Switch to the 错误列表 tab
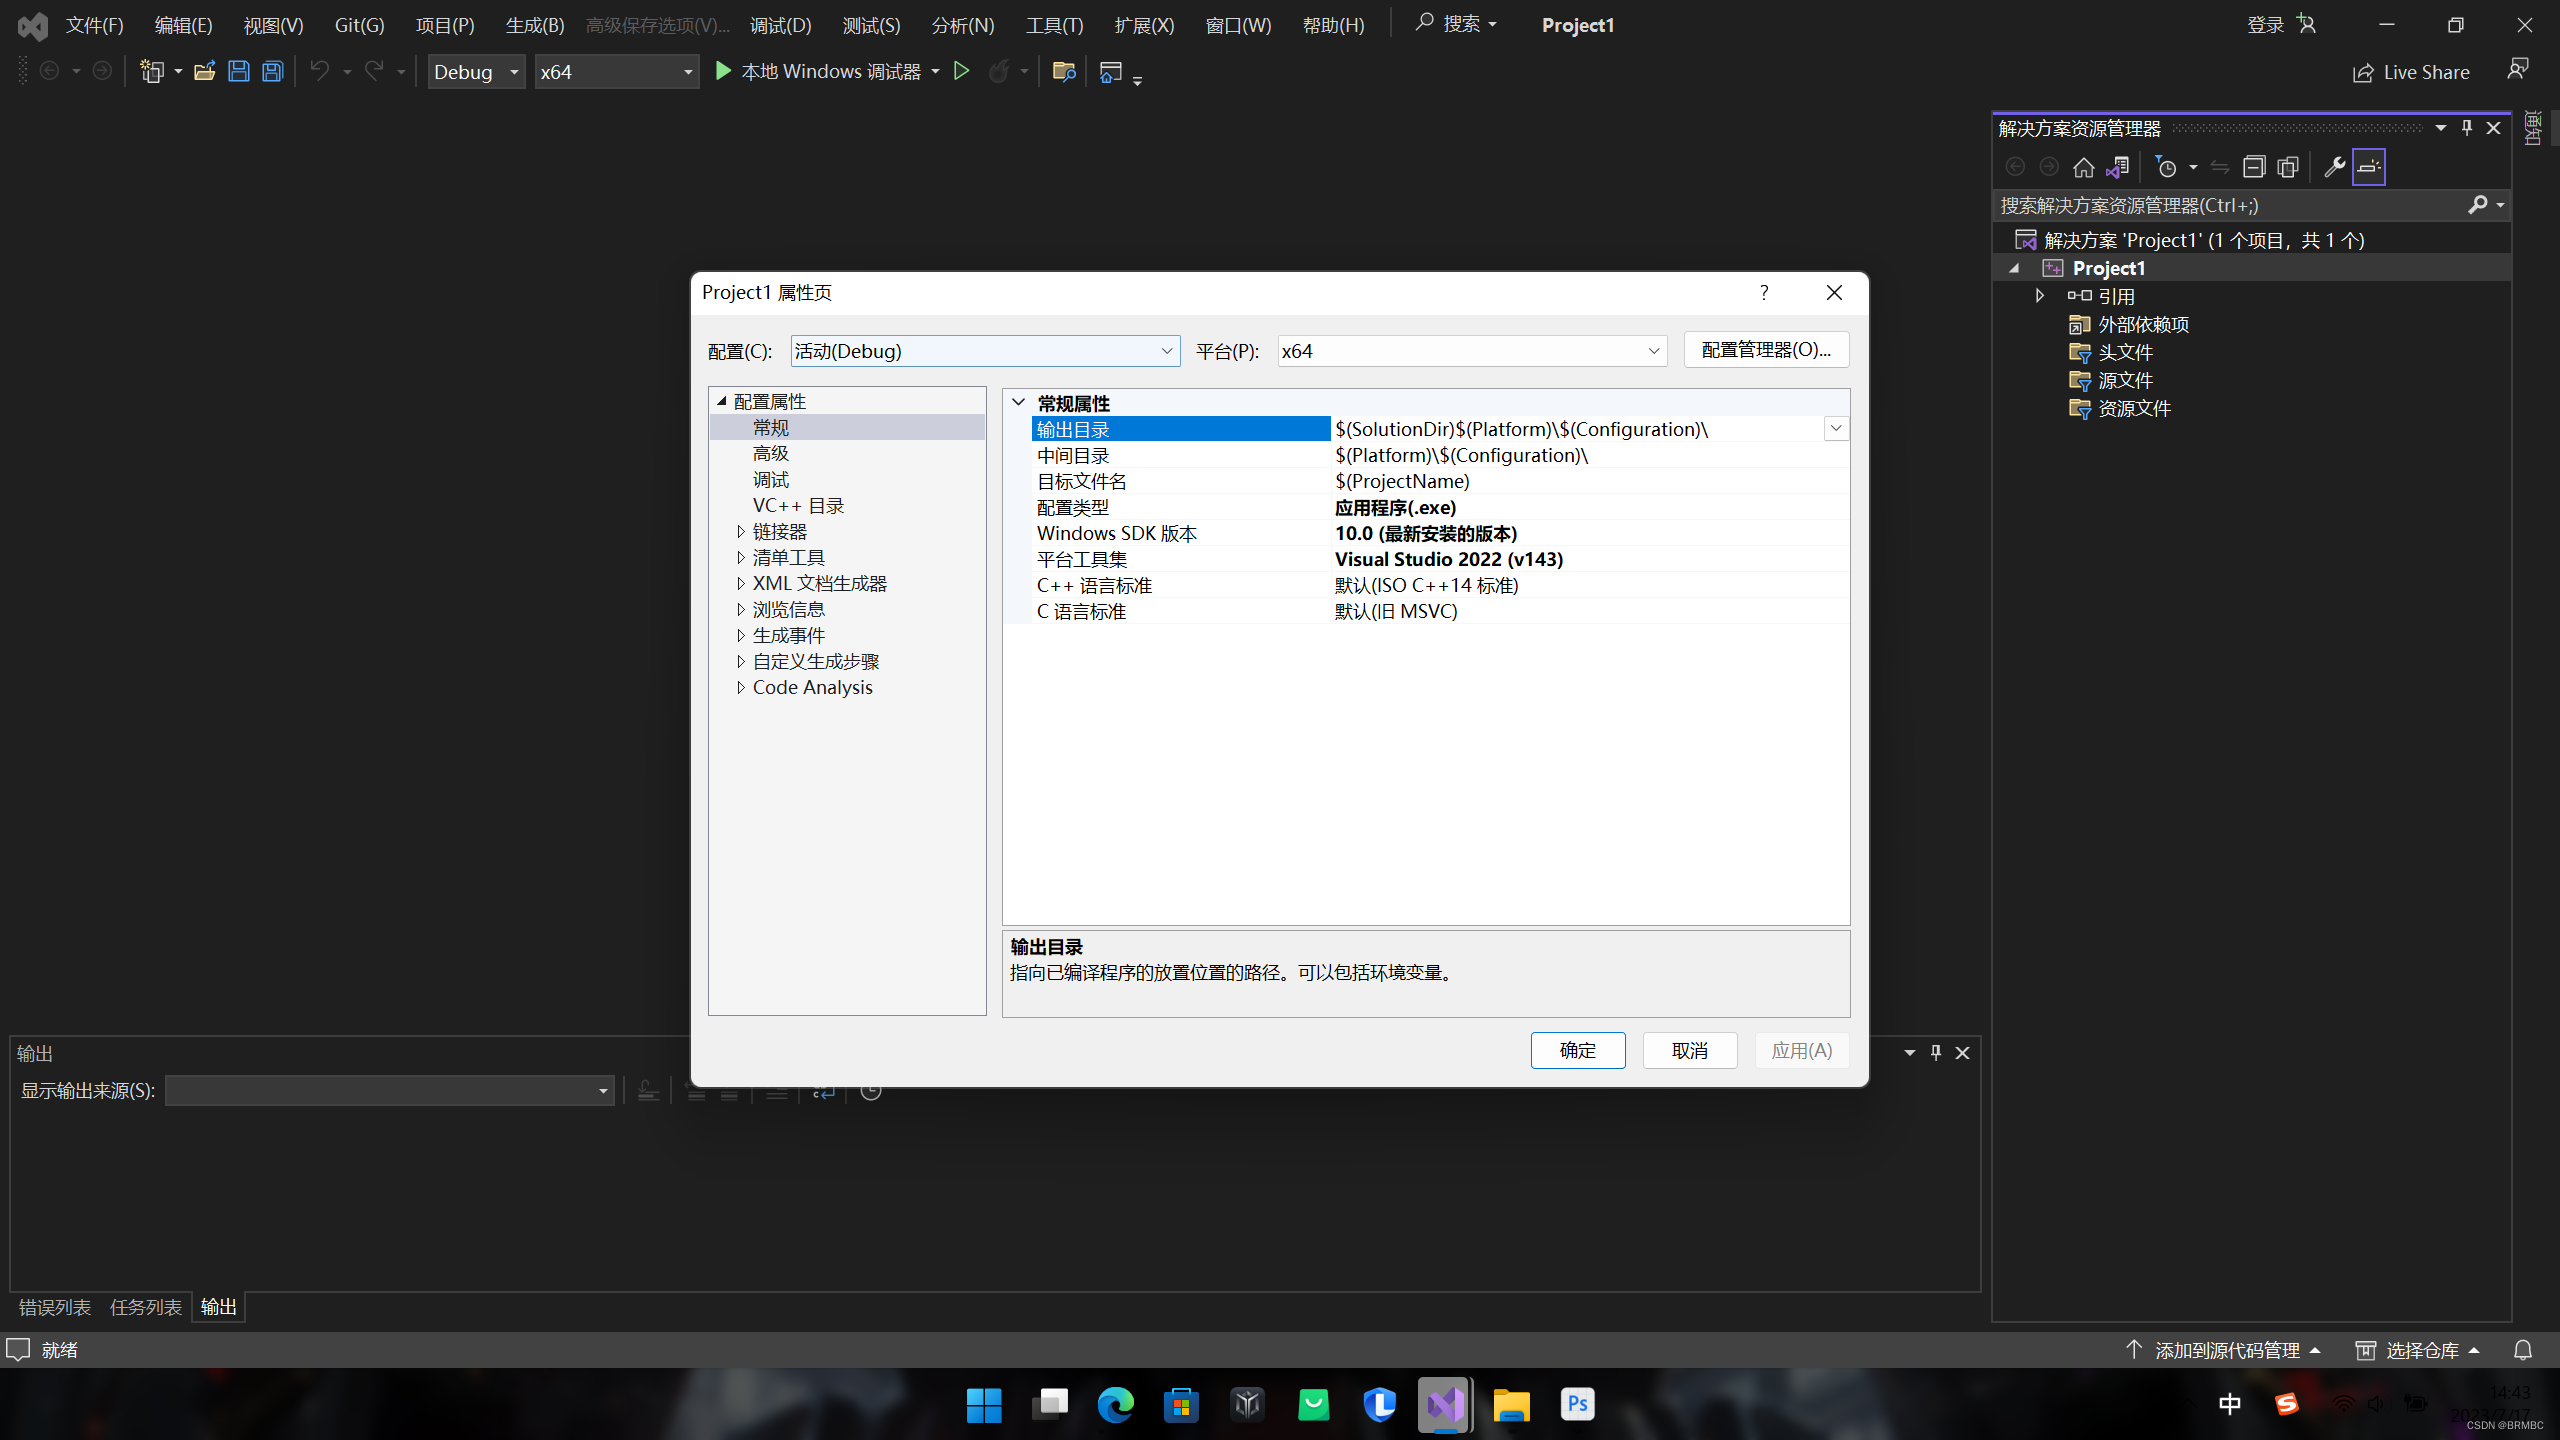Image resolution: width=2560 pixels, height=1440 pixels. pos(53,1307)
